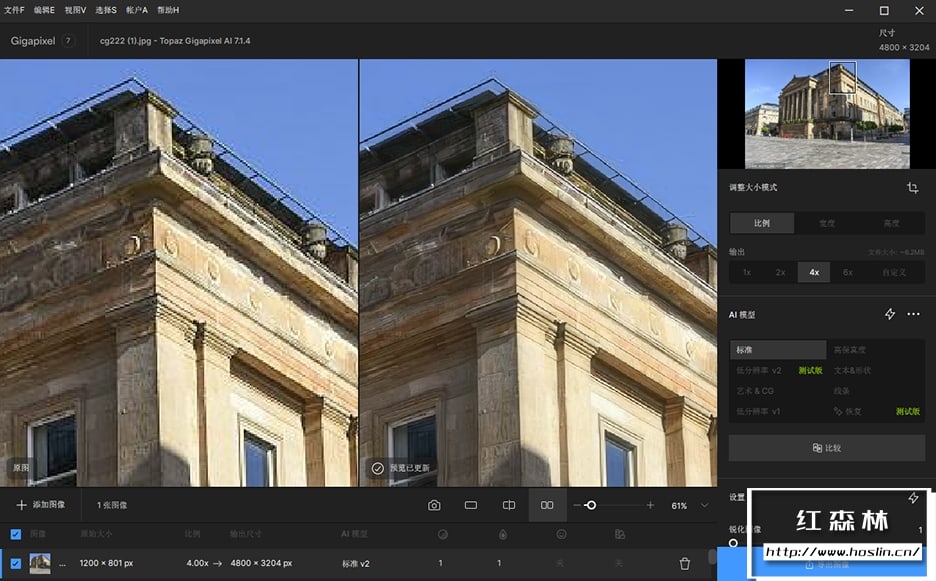The width and height of the screenshot is (936, 581).
Task: Switch resize mode to 宽度 tab
Action: 827,223
